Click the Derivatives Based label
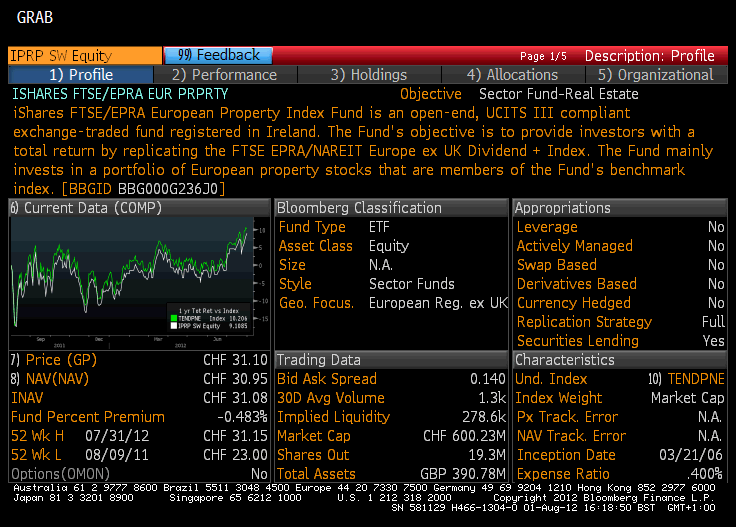 click(577, 284)
